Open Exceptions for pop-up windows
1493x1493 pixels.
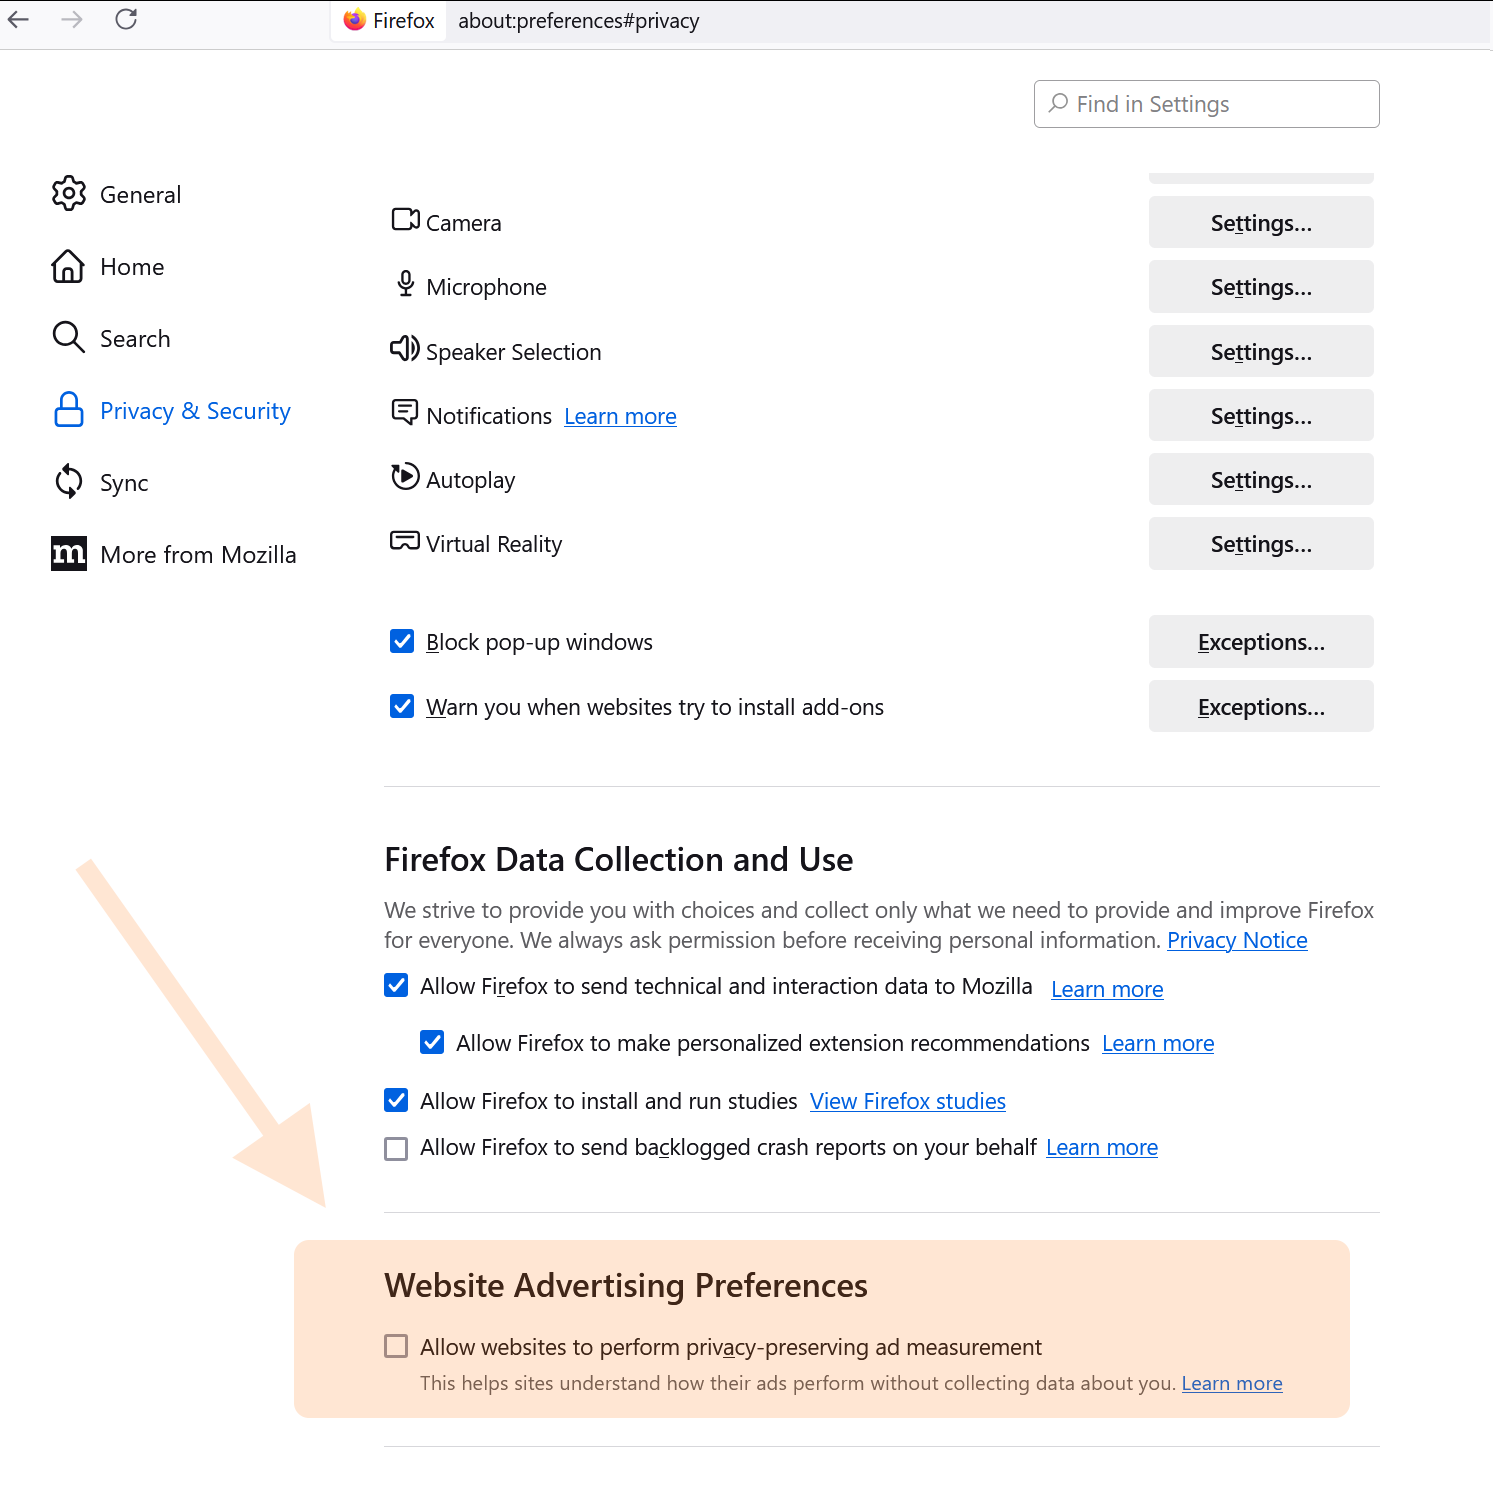point(1260,642)
